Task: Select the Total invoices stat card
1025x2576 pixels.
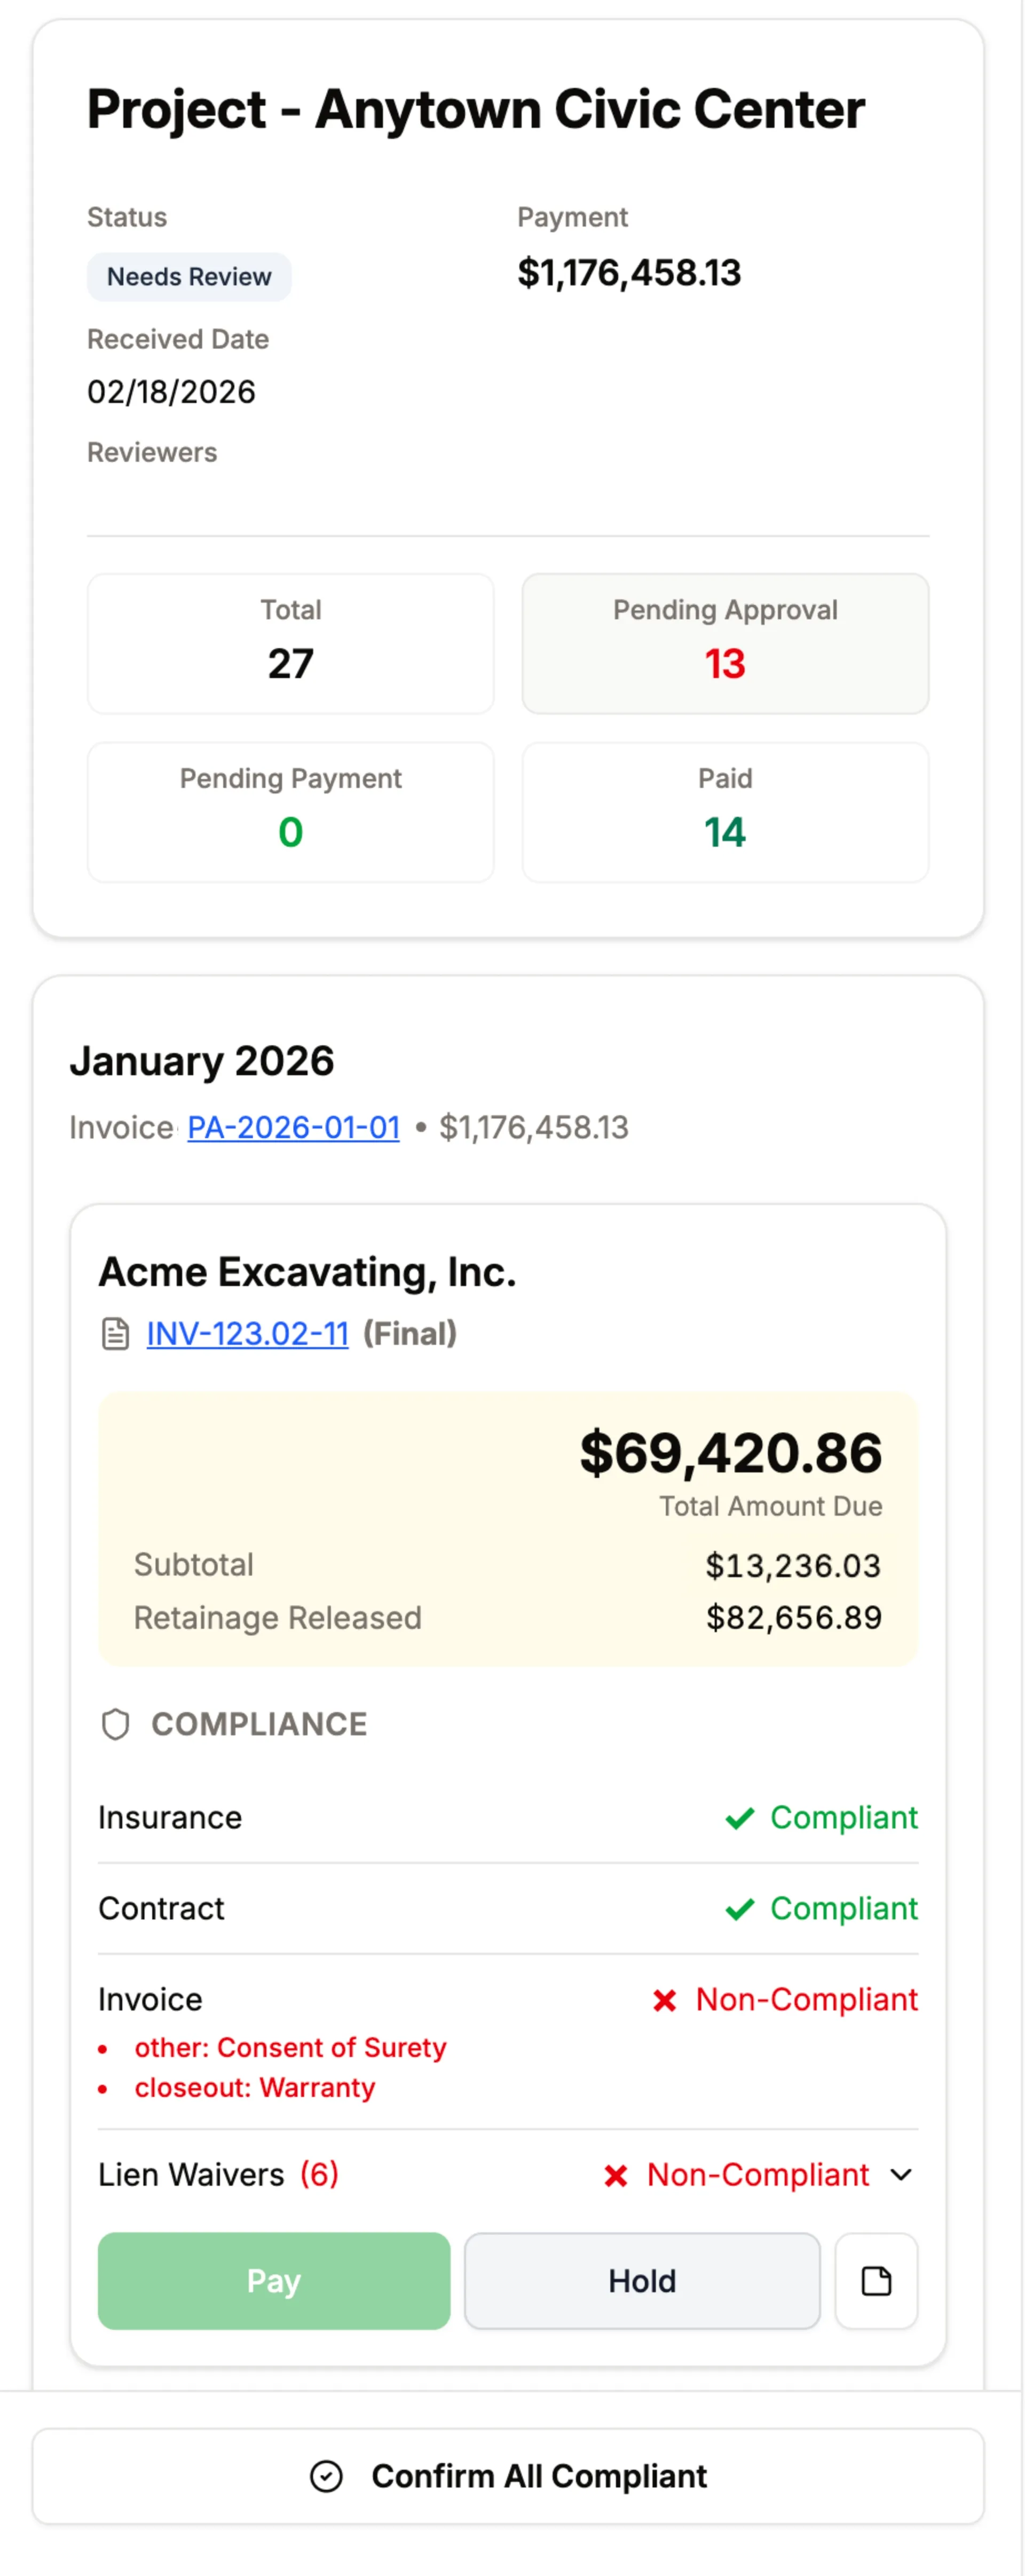Action: 290,643
